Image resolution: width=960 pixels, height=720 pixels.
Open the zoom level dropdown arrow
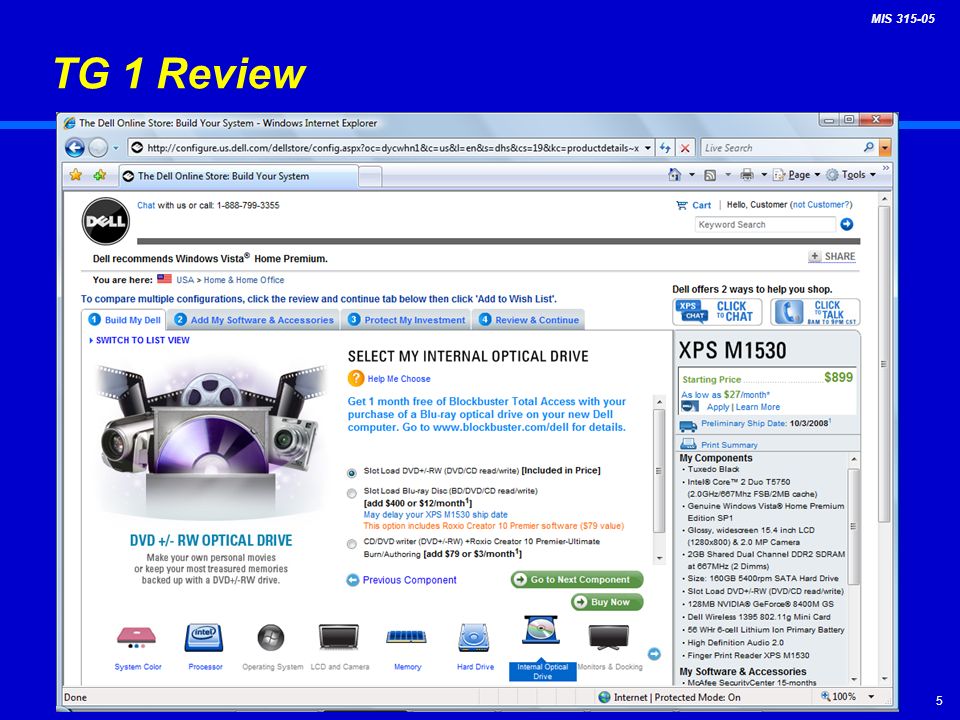[x=871, y=697]
